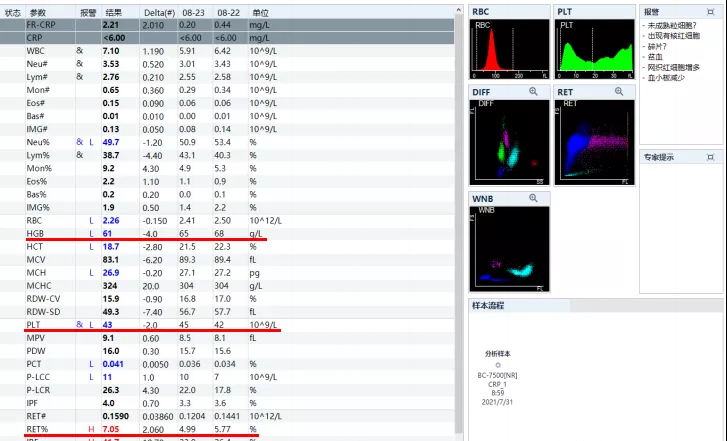
Task: Click the 08-23 column header
Action: [195, 13]
